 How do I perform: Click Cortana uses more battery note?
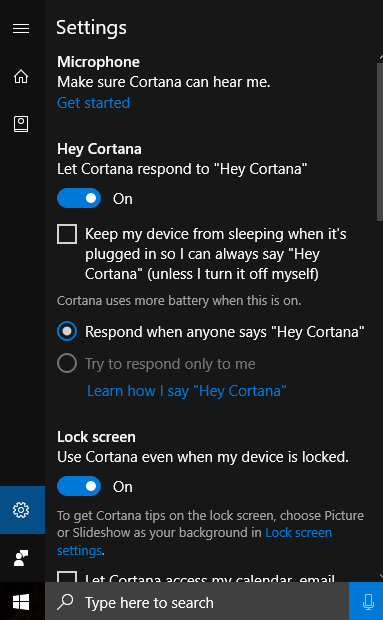[x=179, y=301]
